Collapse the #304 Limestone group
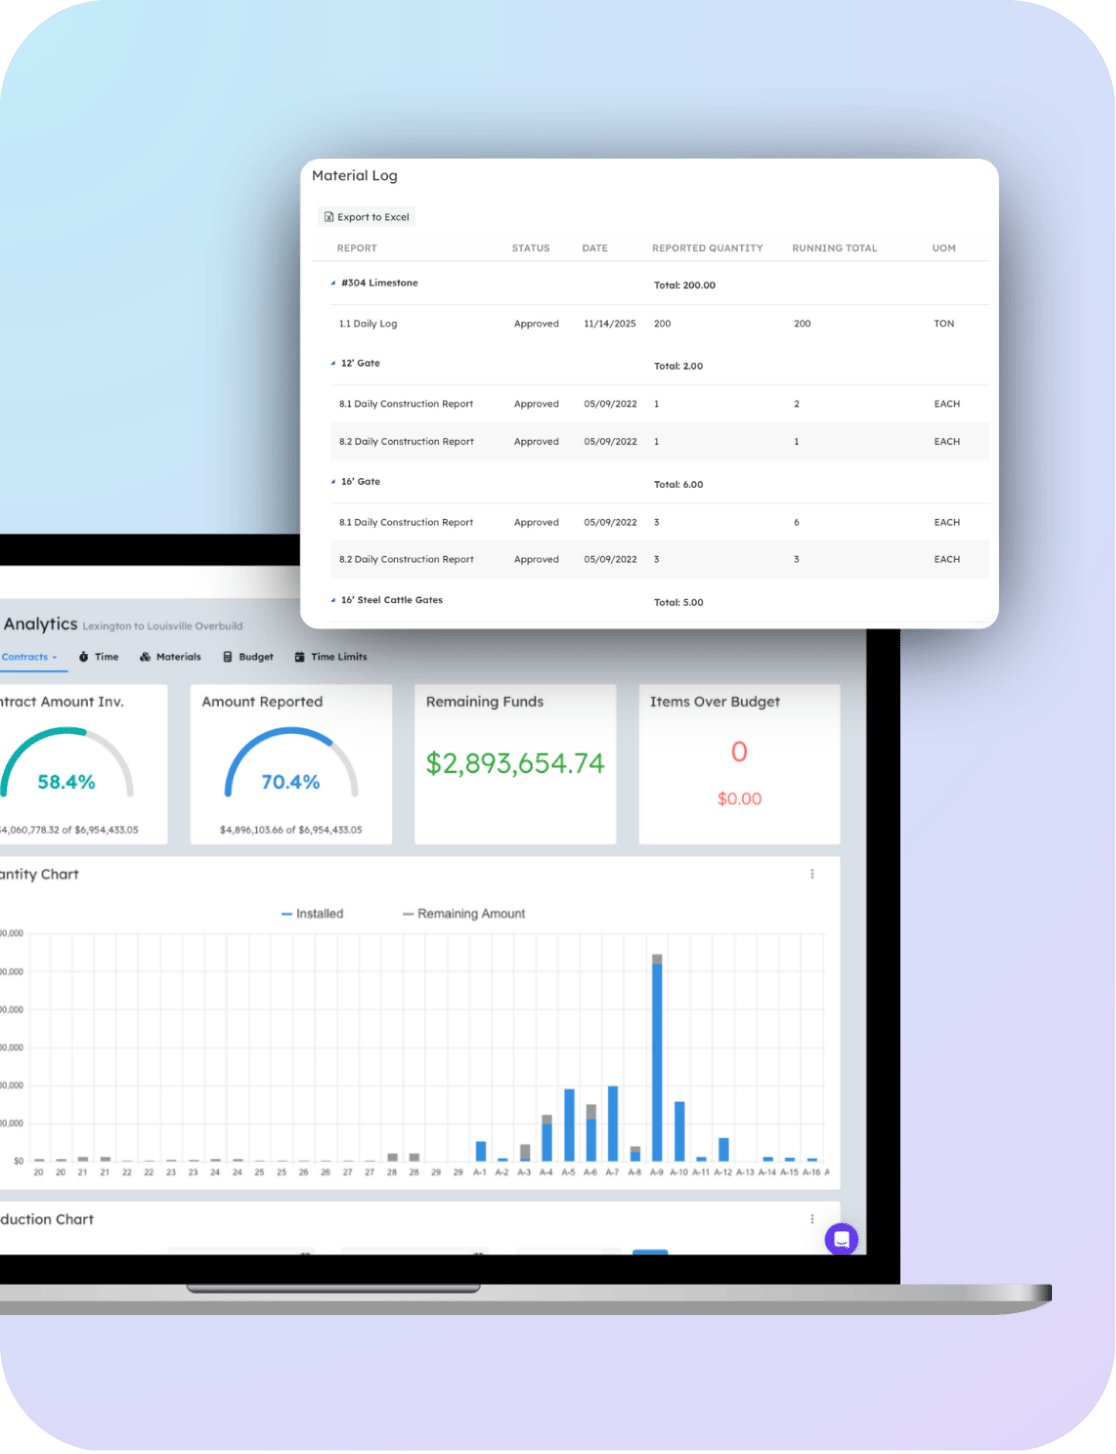This screenshot has height=1454, width=1116. (334, 284)
